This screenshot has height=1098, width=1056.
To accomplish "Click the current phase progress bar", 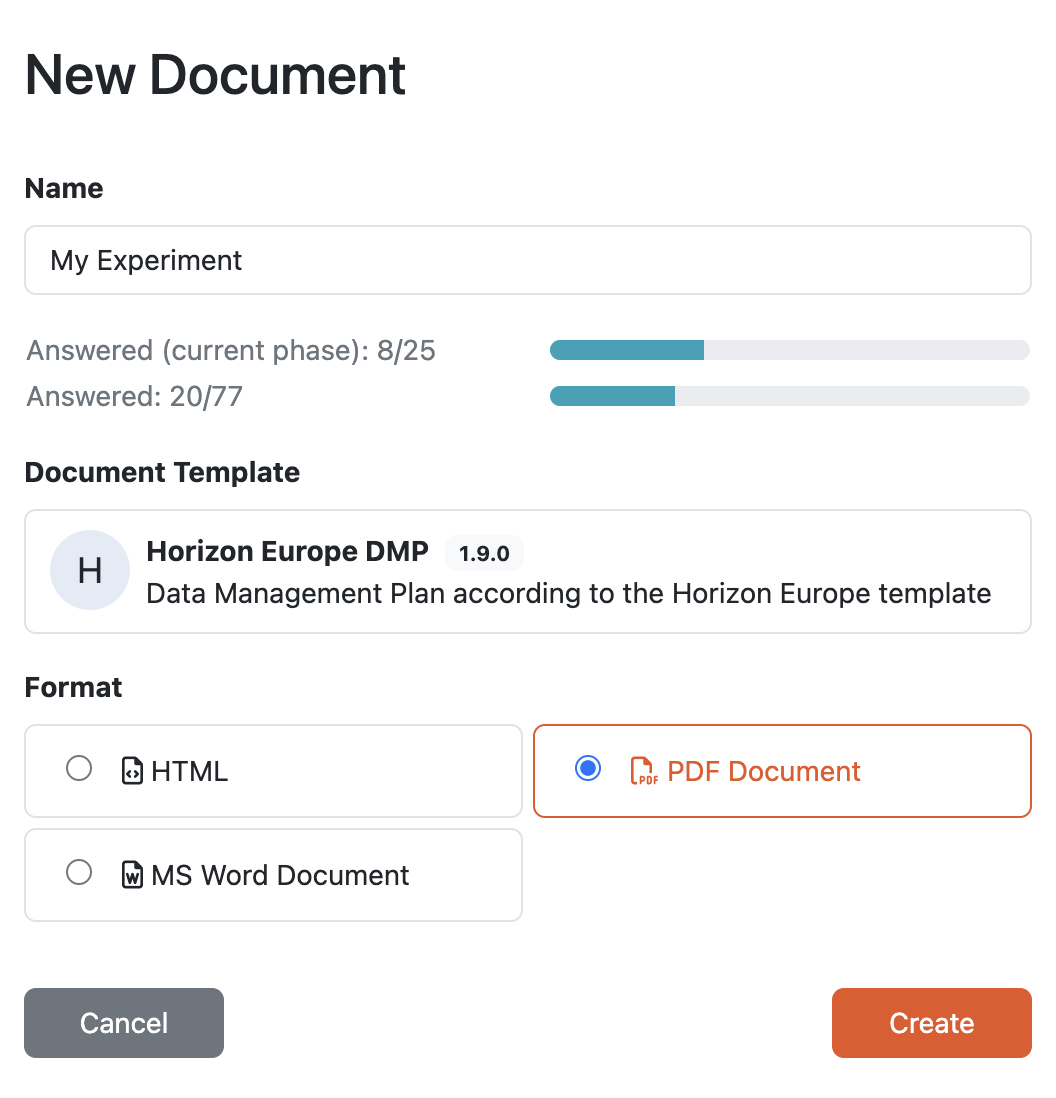I will pos(790,350).
